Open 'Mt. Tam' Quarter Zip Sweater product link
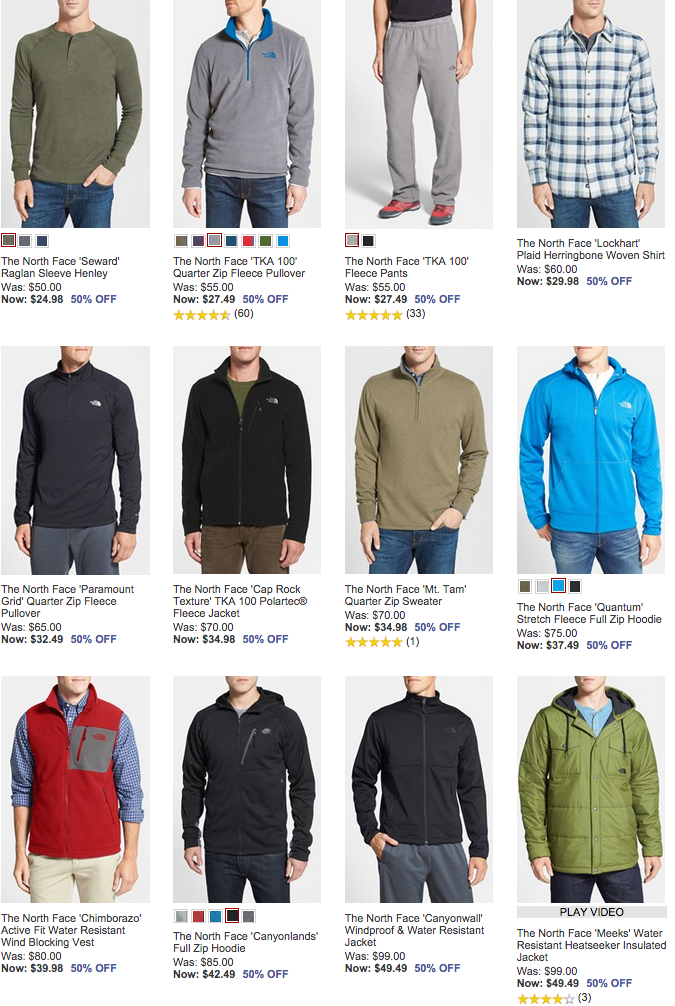The width and height of the screenshot is (675, 1006). point(406,595)
